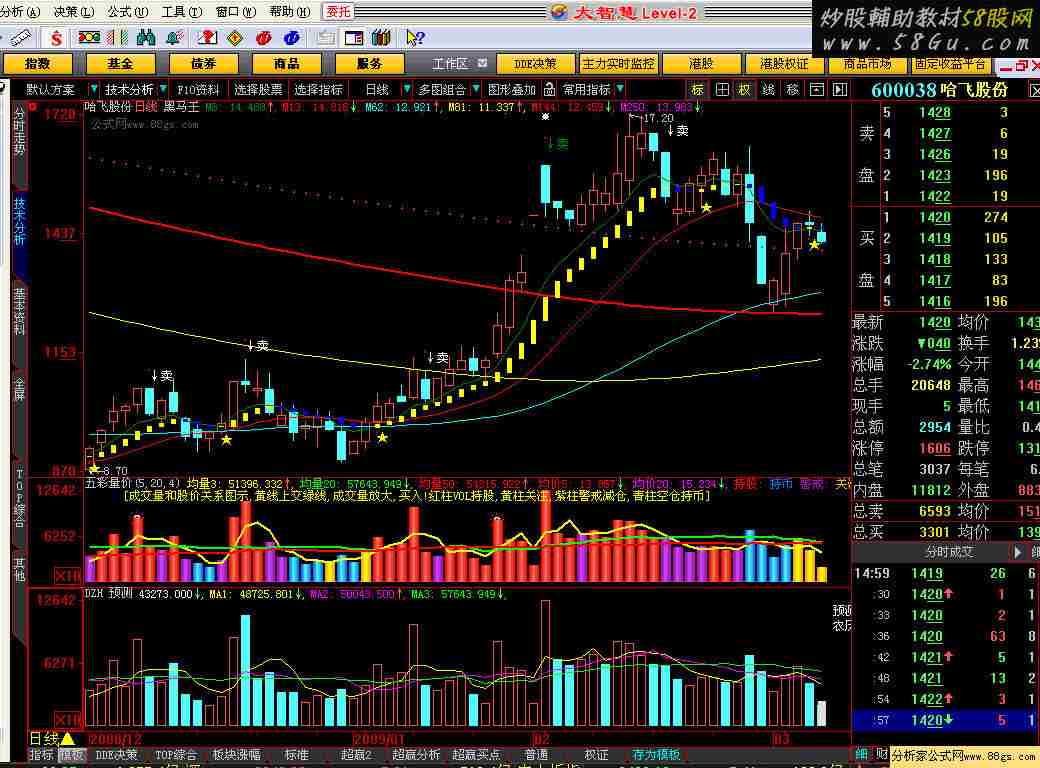
Task: Click the Dazhihui Level-2 logo icon
Action: click(x=558, y=12)
